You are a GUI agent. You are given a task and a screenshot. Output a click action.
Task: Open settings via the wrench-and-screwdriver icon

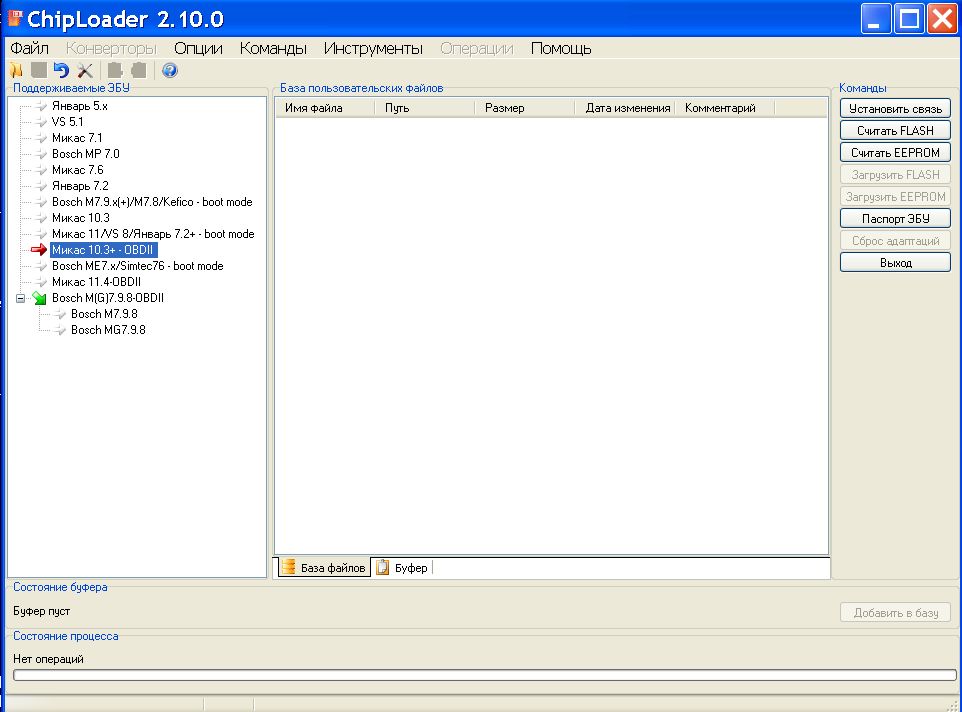[x=85, y=71]
